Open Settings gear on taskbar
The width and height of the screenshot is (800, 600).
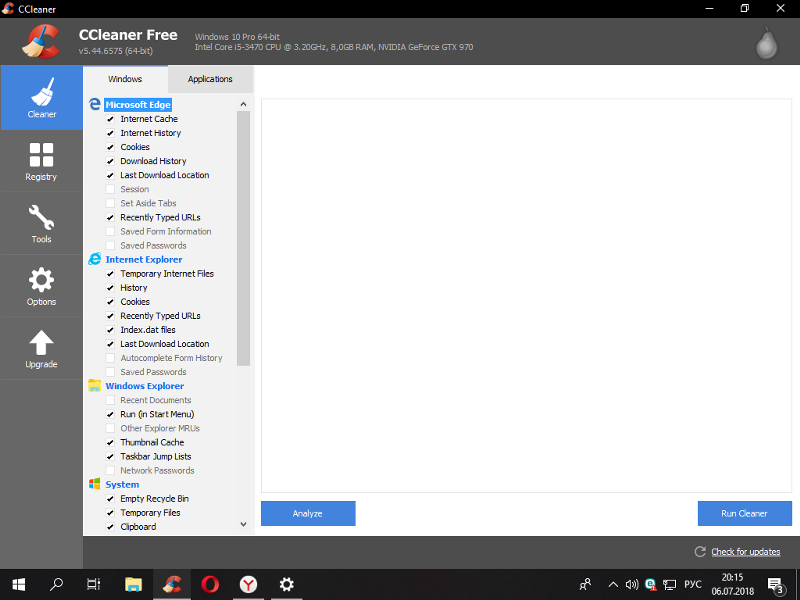[287, 584]
